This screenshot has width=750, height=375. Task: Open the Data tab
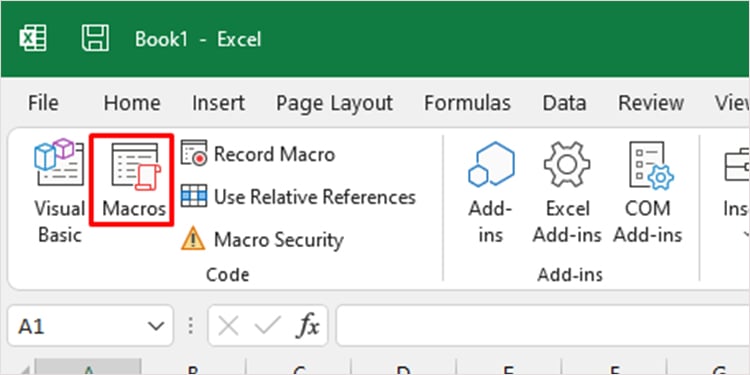coord(564,103)
